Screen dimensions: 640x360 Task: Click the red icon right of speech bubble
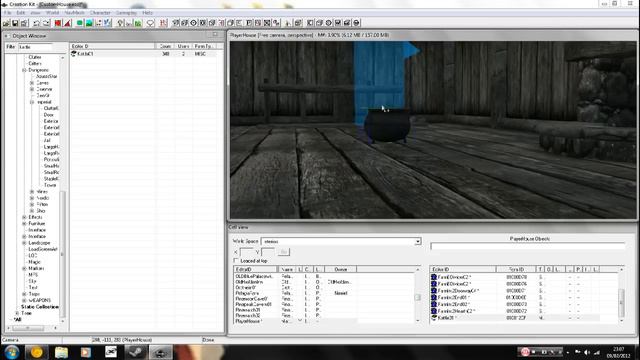163,23
